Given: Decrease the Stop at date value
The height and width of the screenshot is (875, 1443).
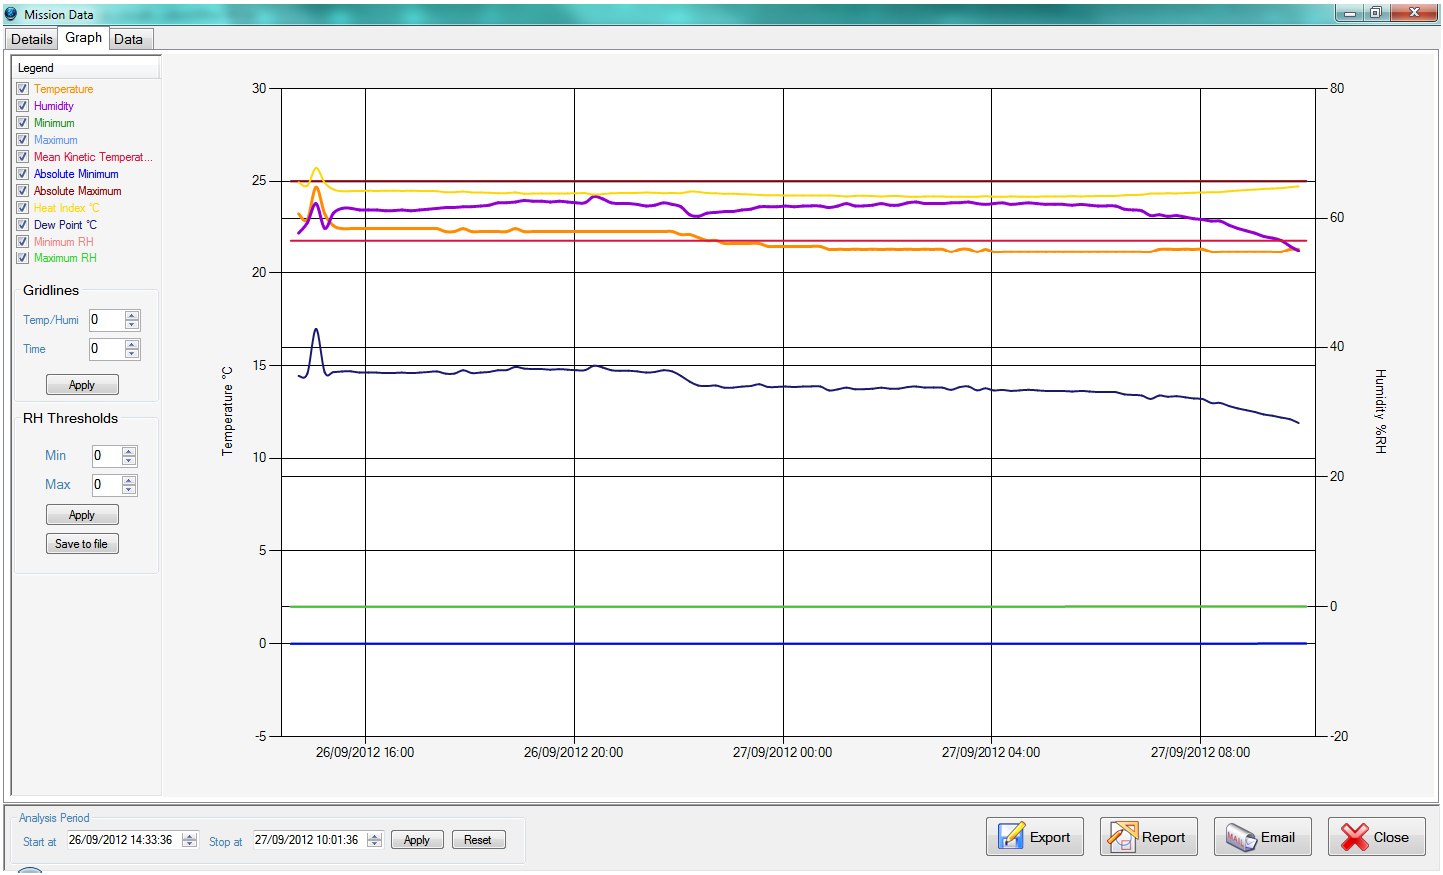Looking at the screenshot, I should click(374, 844).
